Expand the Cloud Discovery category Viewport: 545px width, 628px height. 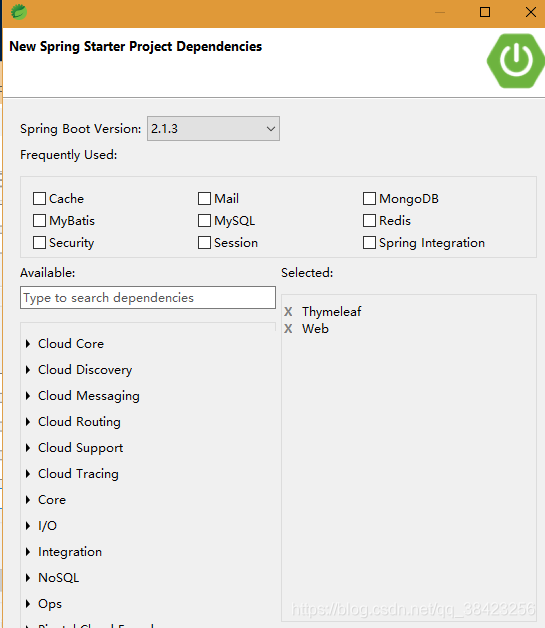point(28,370)
